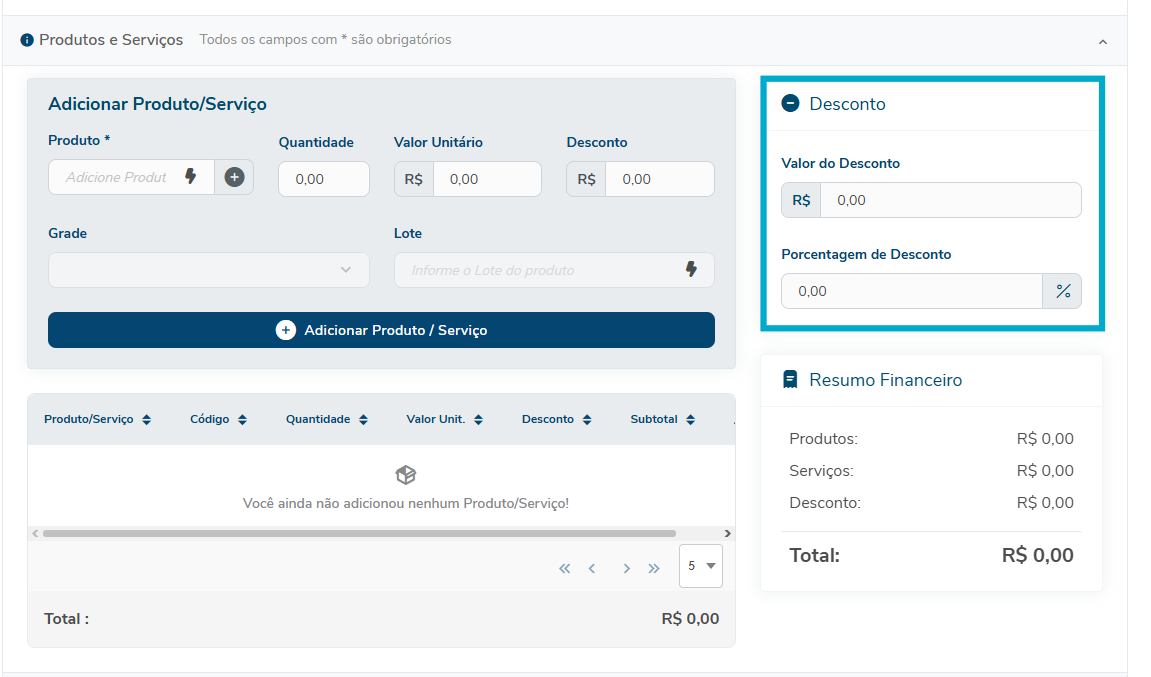Click the percent icon in Porcentagem de Desconto

point(1062,291)
